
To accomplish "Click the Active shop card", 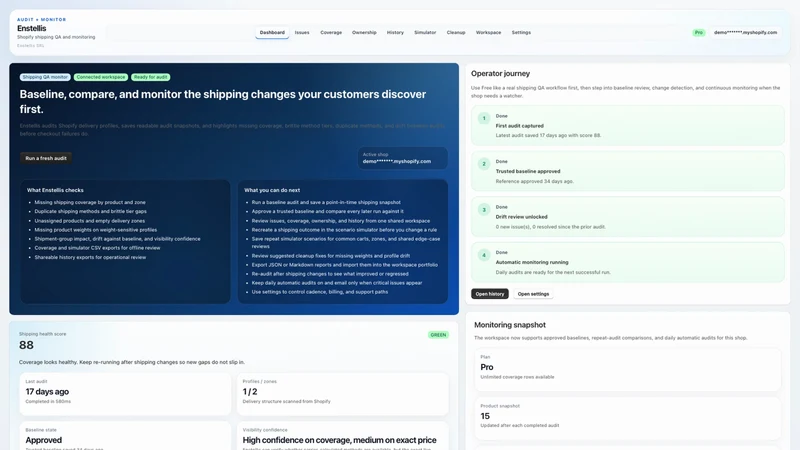I will coord(402,158).
